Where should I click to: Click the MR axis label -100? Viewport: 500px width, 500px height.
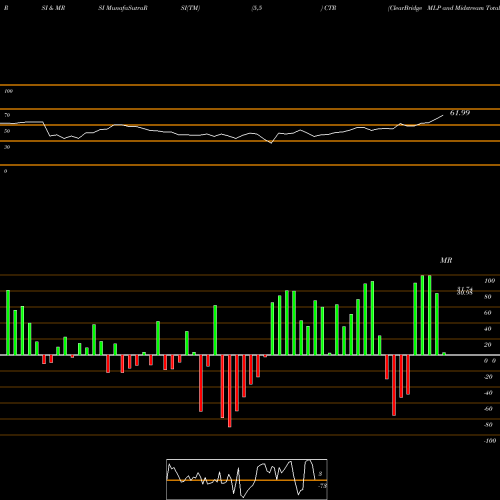click(x=490, y=441)
